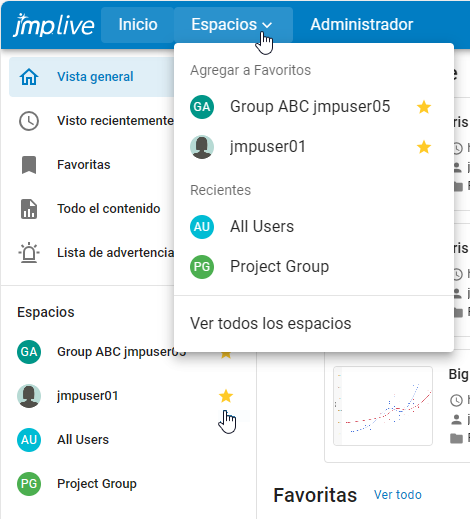The image size is (470, 519).
Task: Toggle jmpuser01 favorite star in dropdown
Action: pos(424,147)
